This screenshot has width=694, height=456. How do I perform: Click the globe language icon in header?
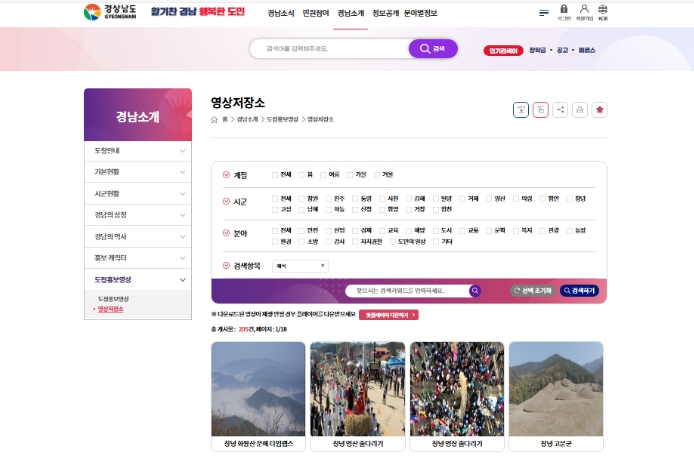(x=602, y=10)
